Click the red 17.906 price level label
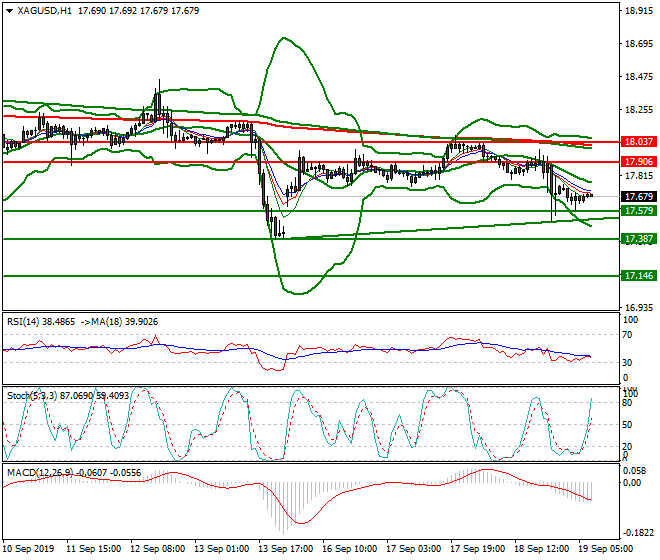Screen dimensions: 660x560 639,162
